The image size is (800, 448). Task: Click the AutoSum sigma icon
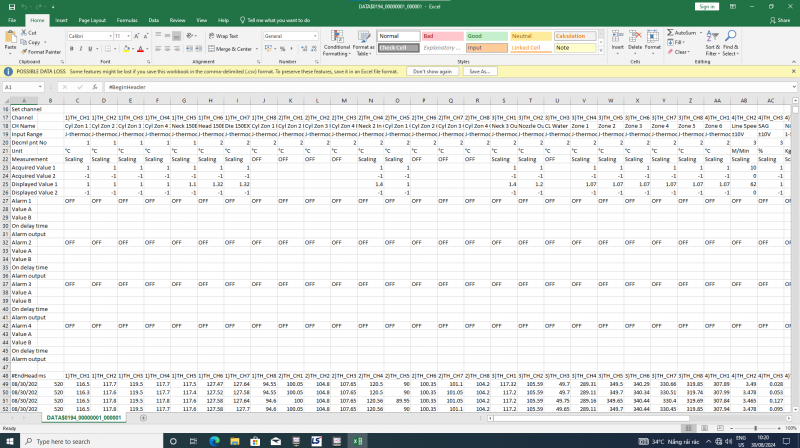(x=670, y=32)
